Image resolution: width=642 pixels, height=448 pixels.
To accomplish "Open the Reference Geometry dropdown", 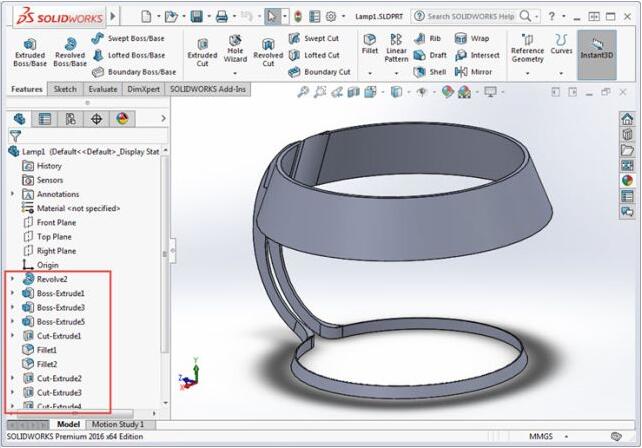I will (527, 73).
